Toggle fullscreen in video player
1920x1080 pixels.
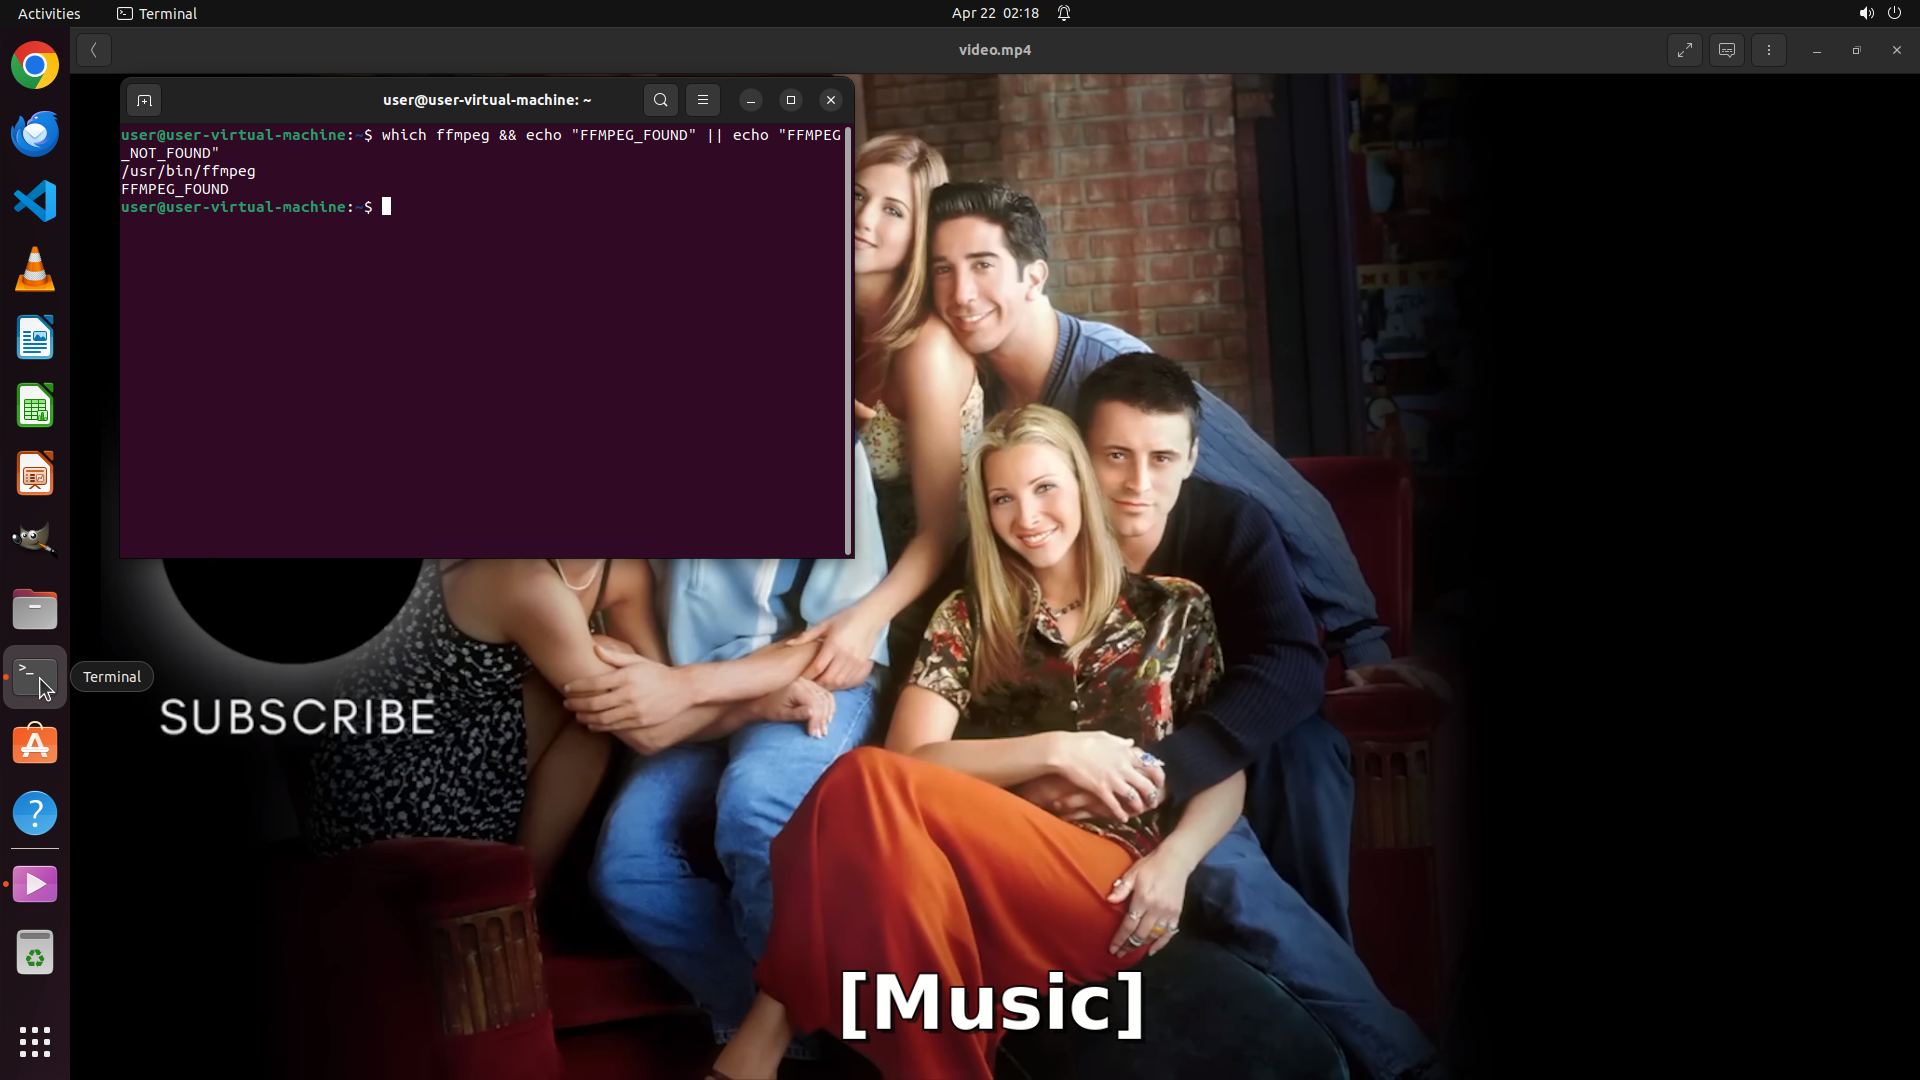tap(1685, 50)
